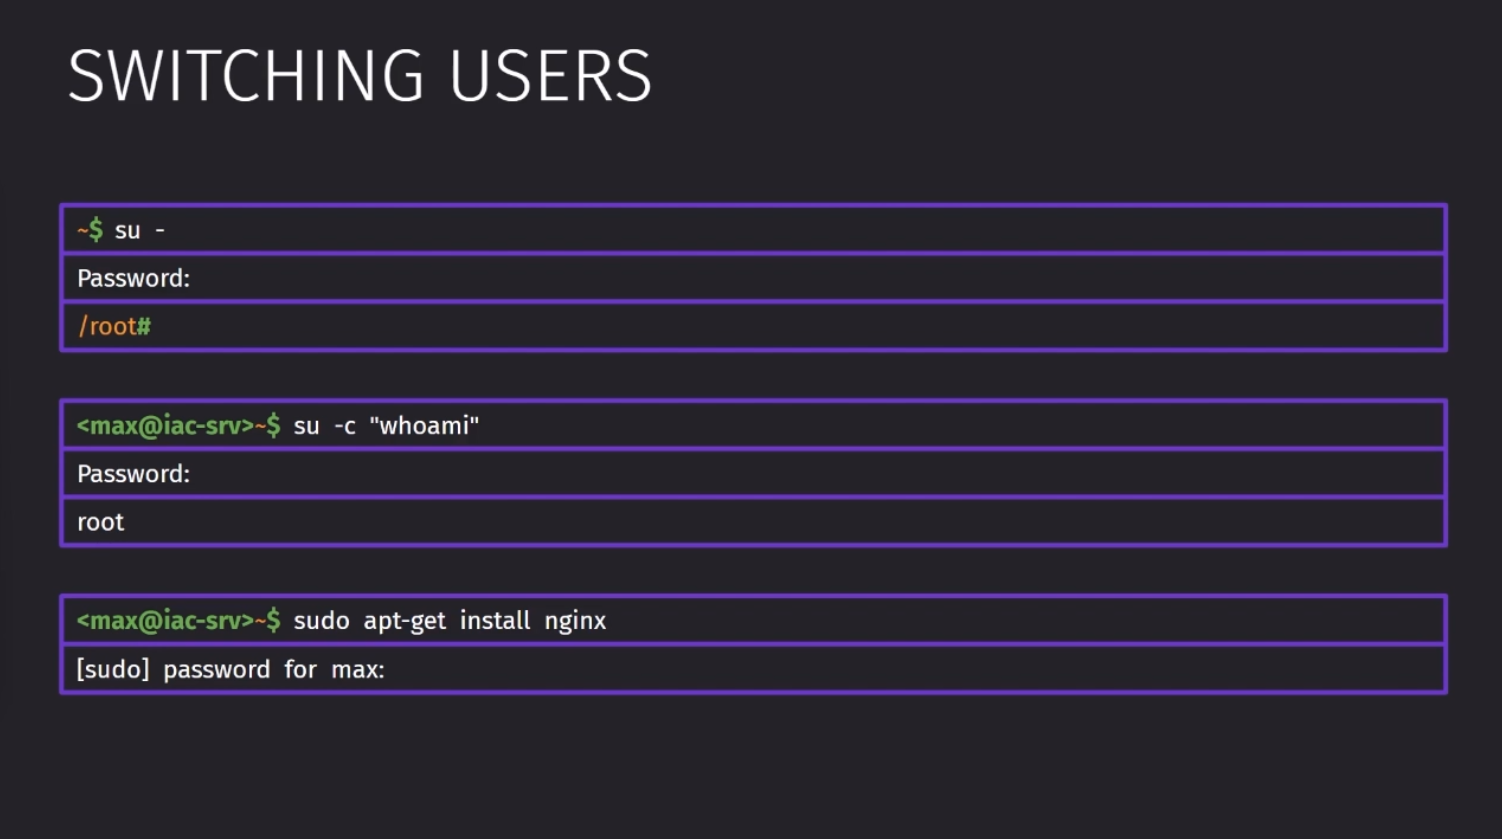
Task: Select the 'su -' command line
Action: (753, 229)
